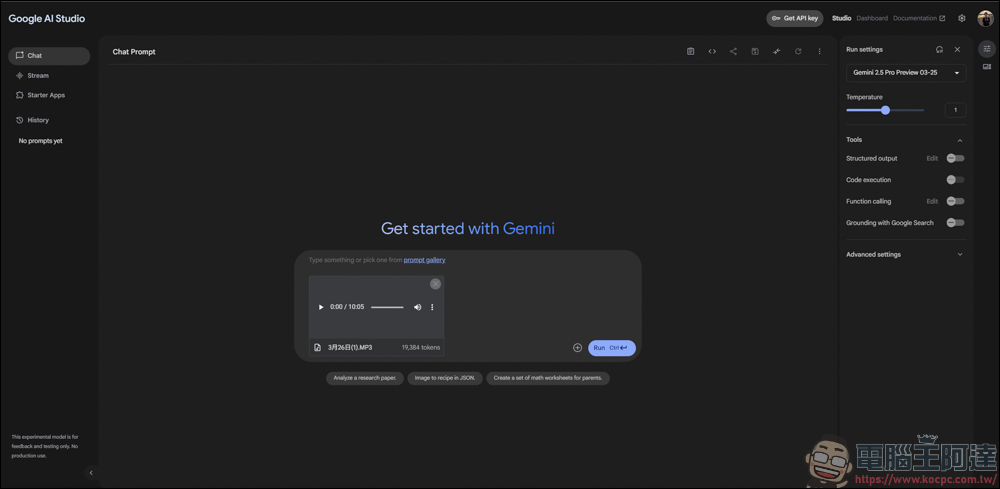The image size is (1000, 489).
Task: Click the Get API key button
Action: click(795, 18)
